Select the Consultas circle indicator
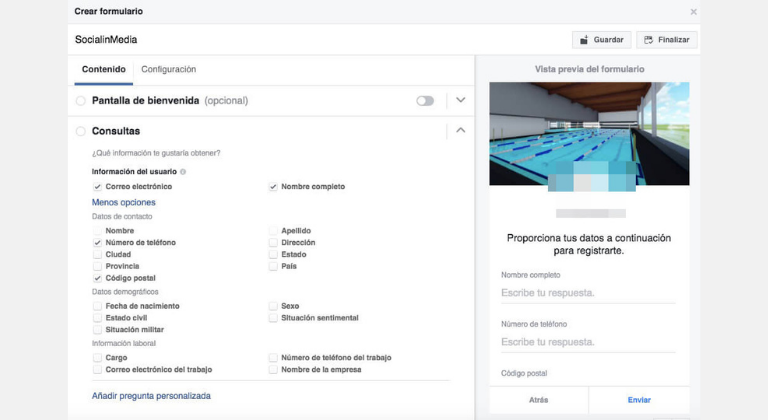Image resolution: width=768 pixels, height=420 pixels. (x=80, y=131)
